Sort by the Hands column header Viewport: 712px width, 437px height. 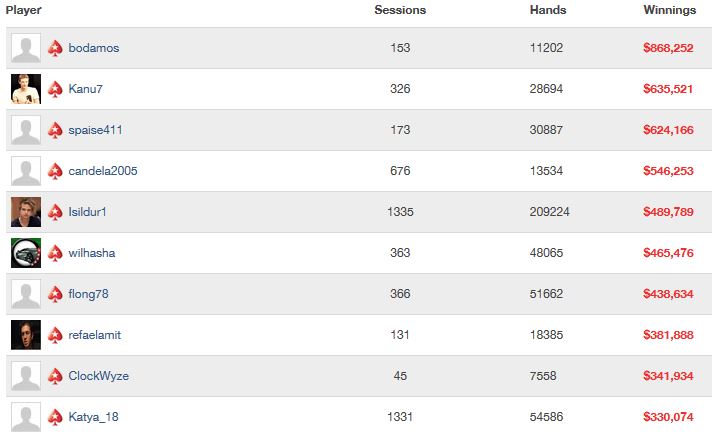pos(548,10)
